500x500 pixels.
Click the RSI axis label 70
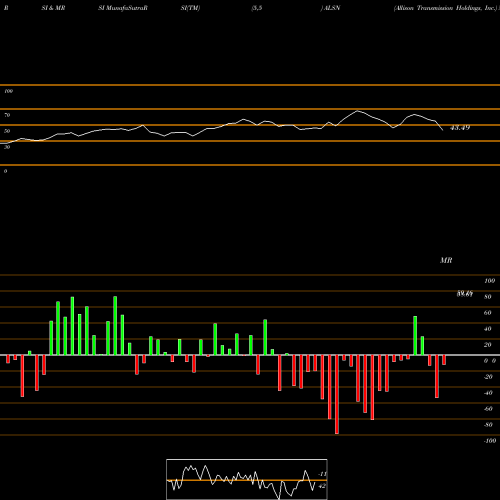point(7,115)
